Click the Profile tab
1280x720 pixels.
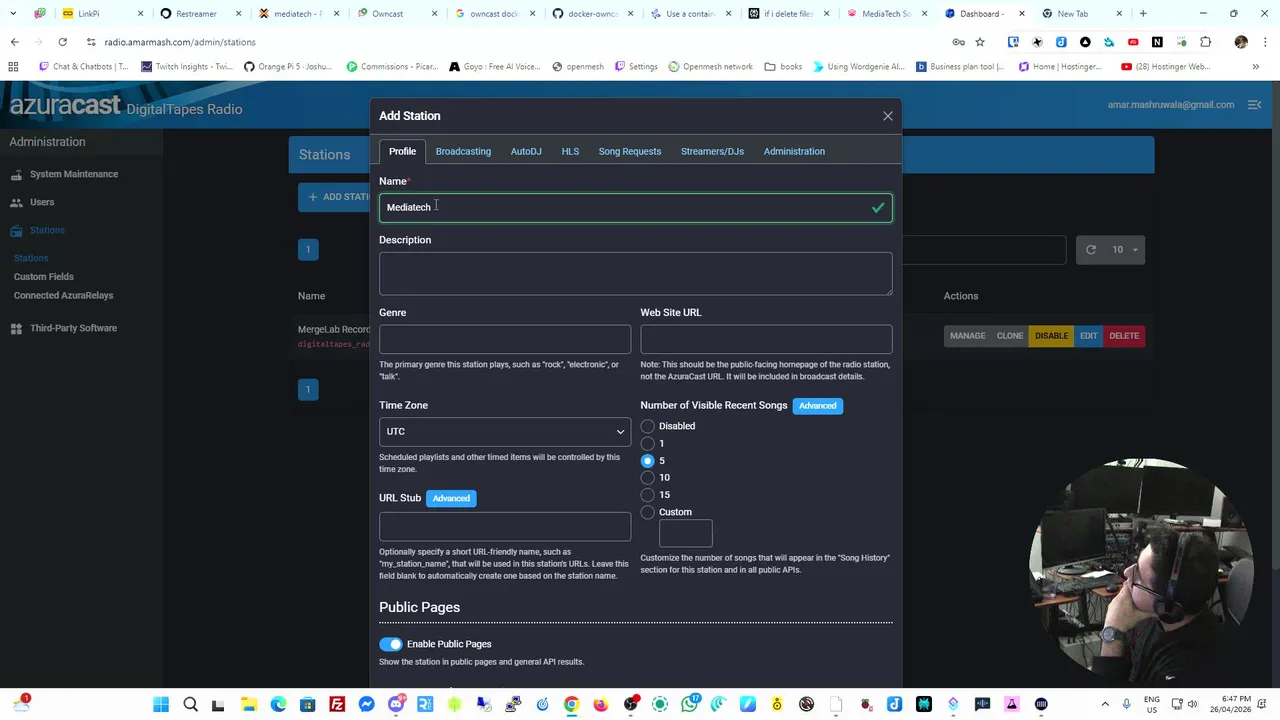tap(402, 151)
